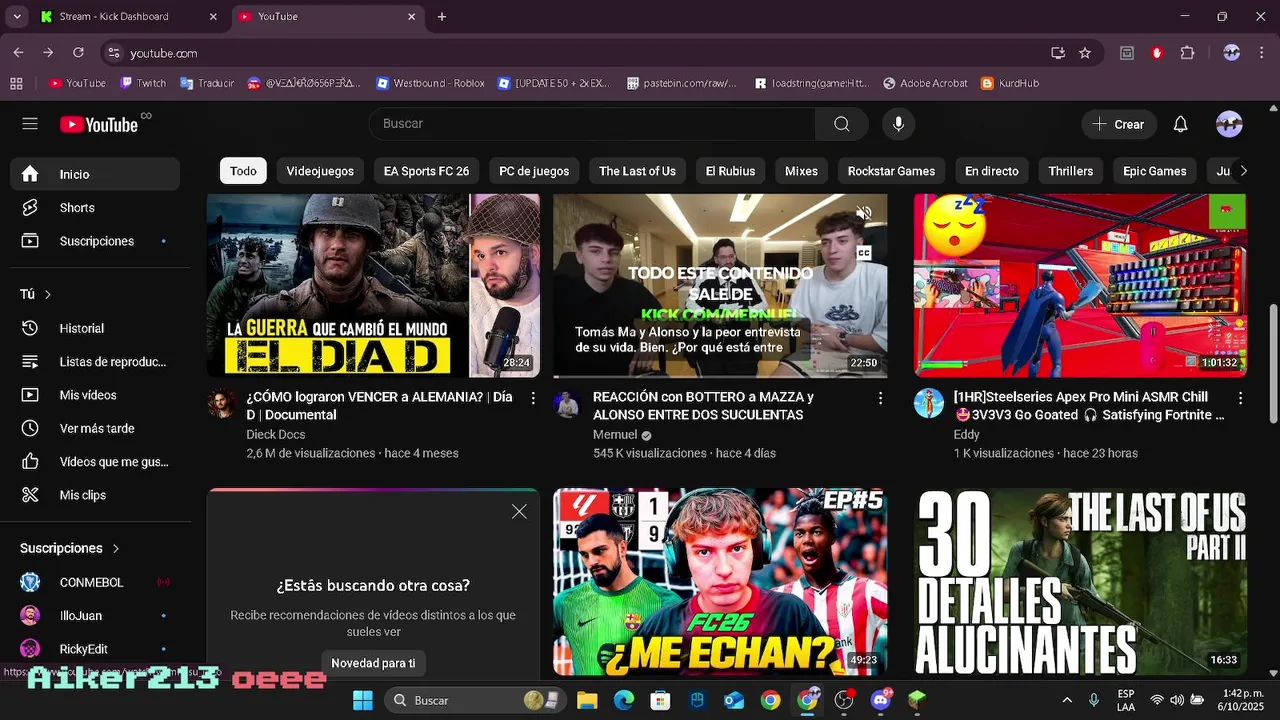Image resolution: width=1280 pixels, height=720 pixels.
Task: Click the search magnifier button
Action: coord(842,124)
